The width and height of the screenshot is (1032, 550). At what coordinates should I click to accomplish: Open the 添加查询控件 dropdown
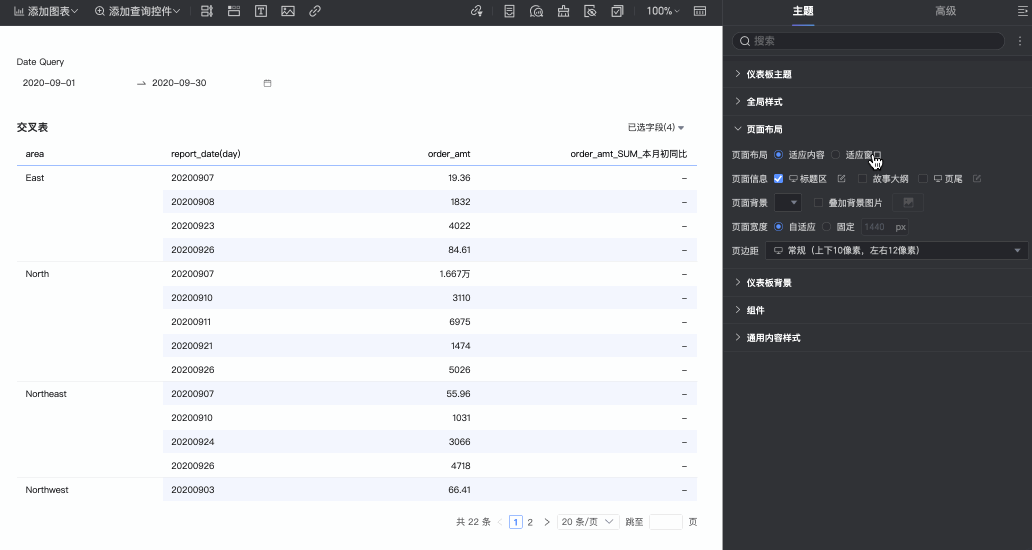click(138, 11)
